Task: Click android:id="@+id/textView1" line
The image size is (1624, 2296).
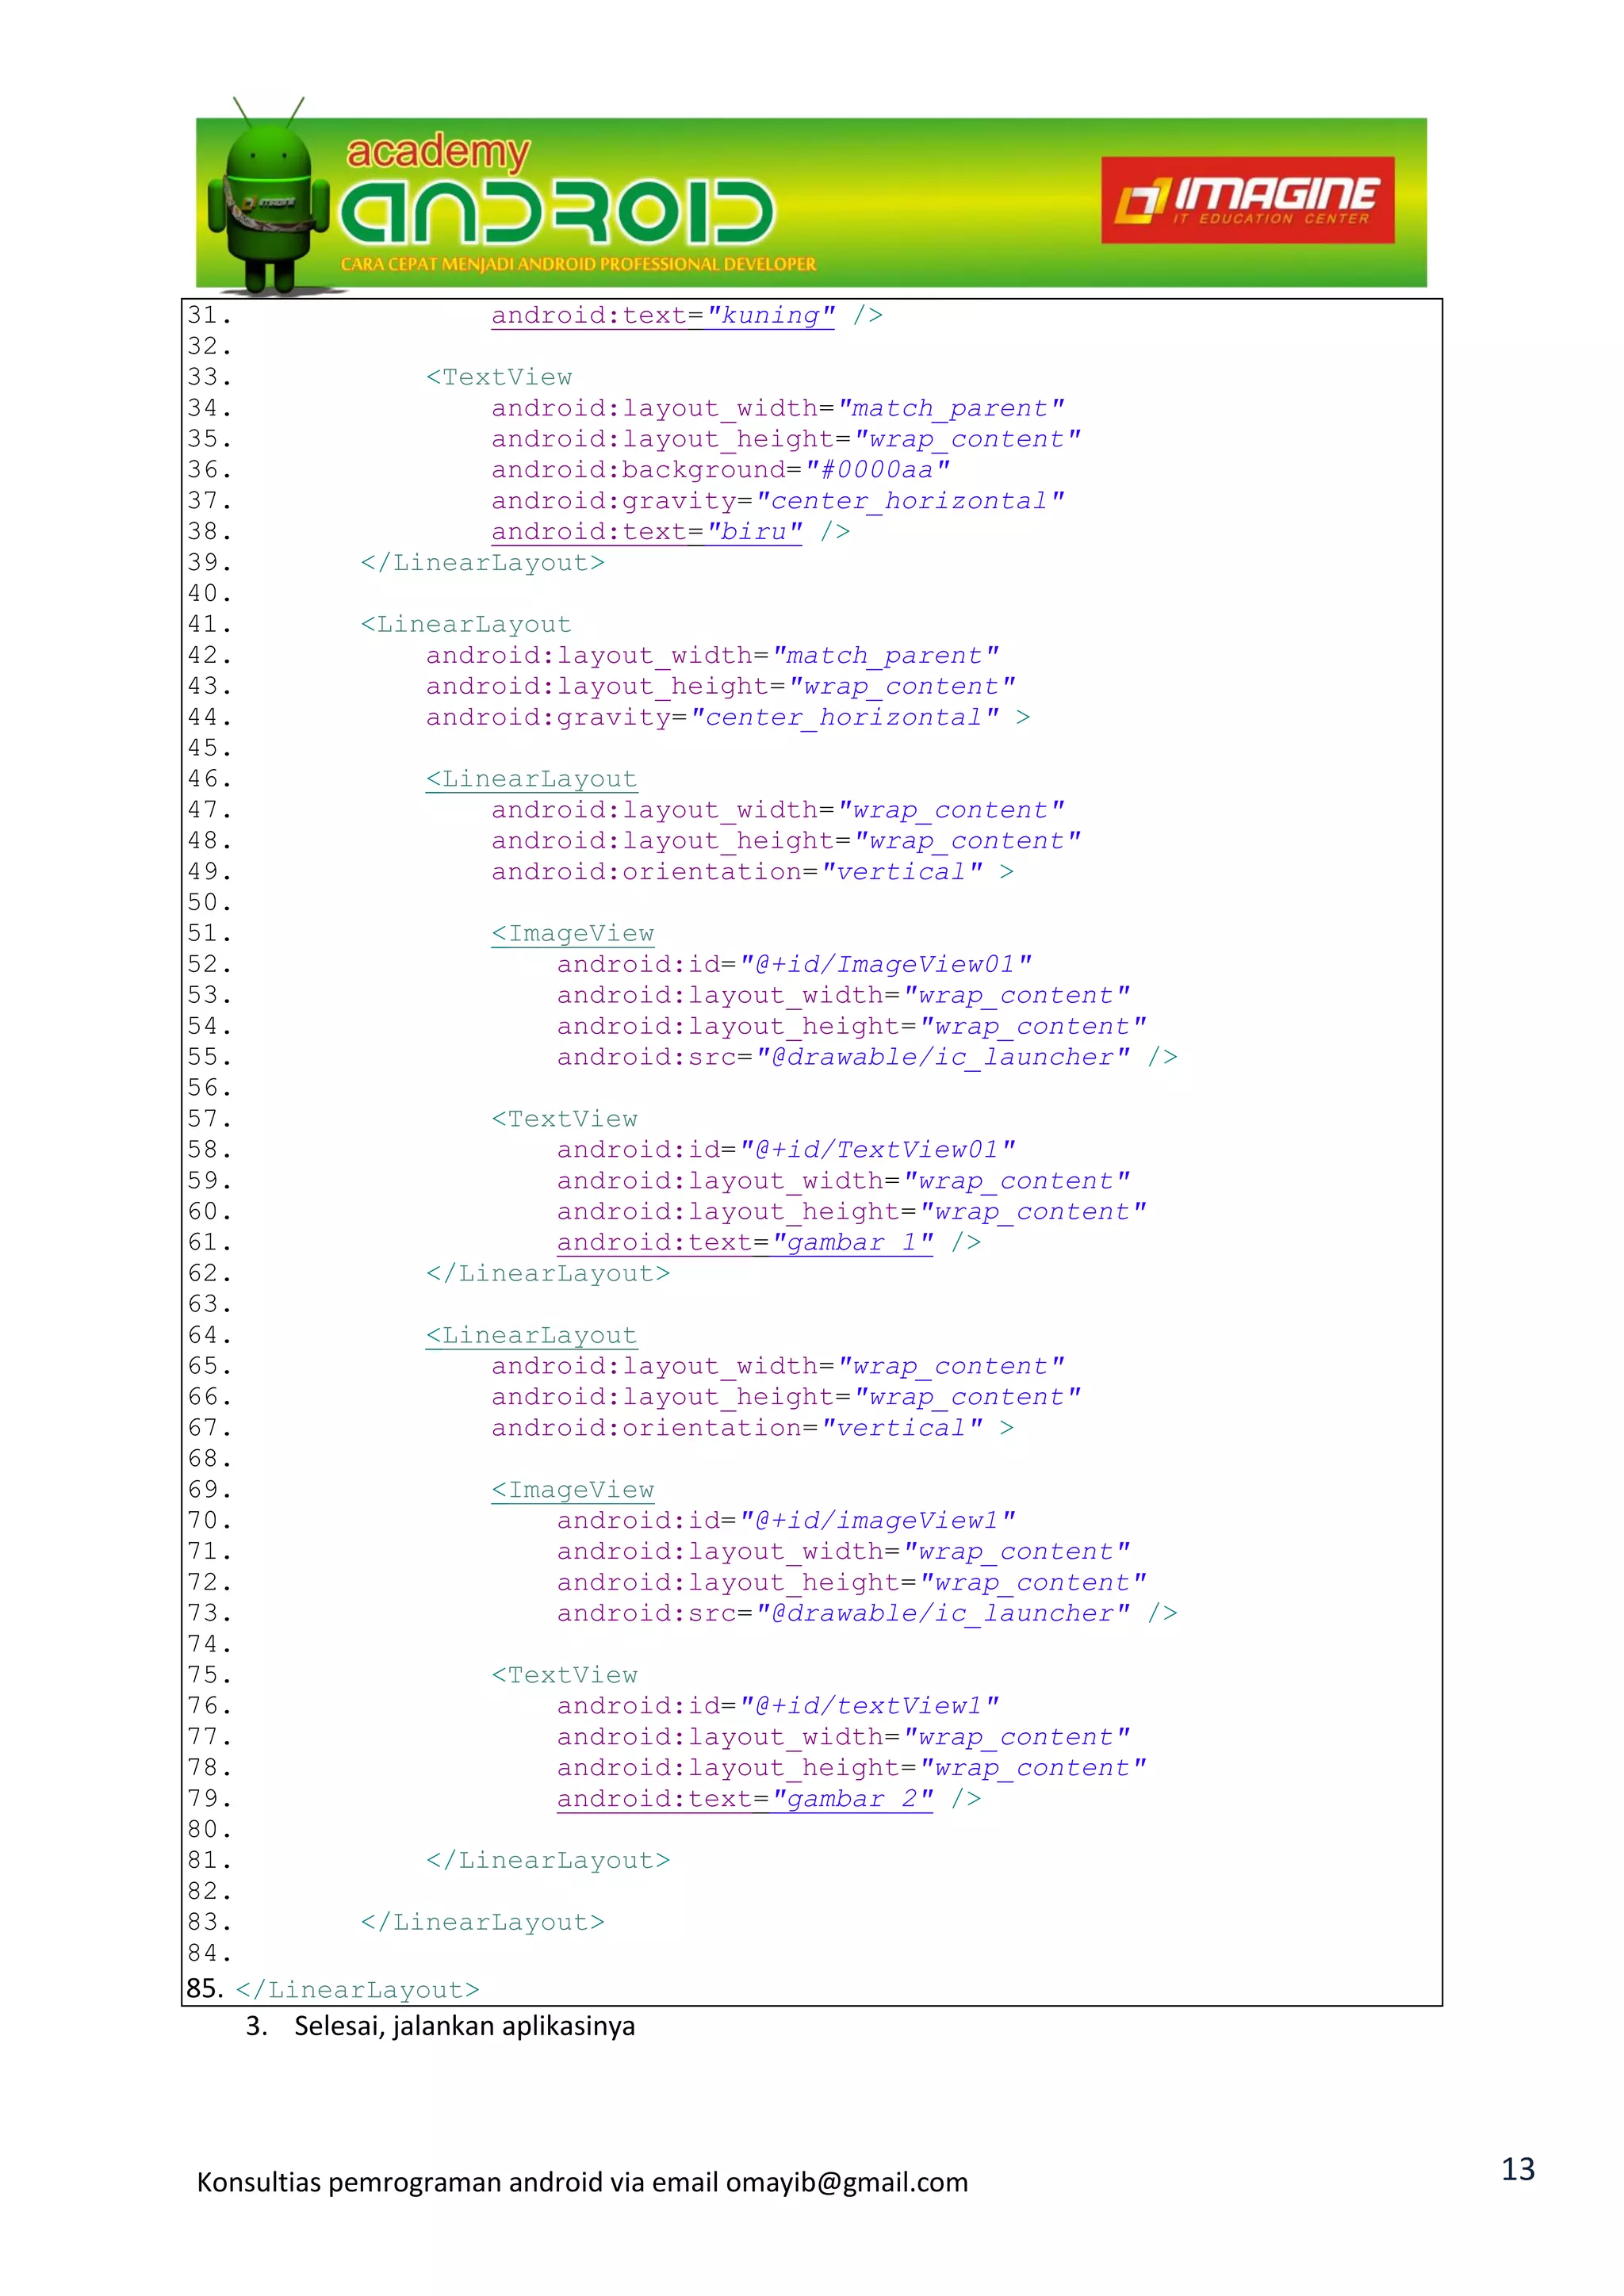Action: click(x=778, y=1706)
